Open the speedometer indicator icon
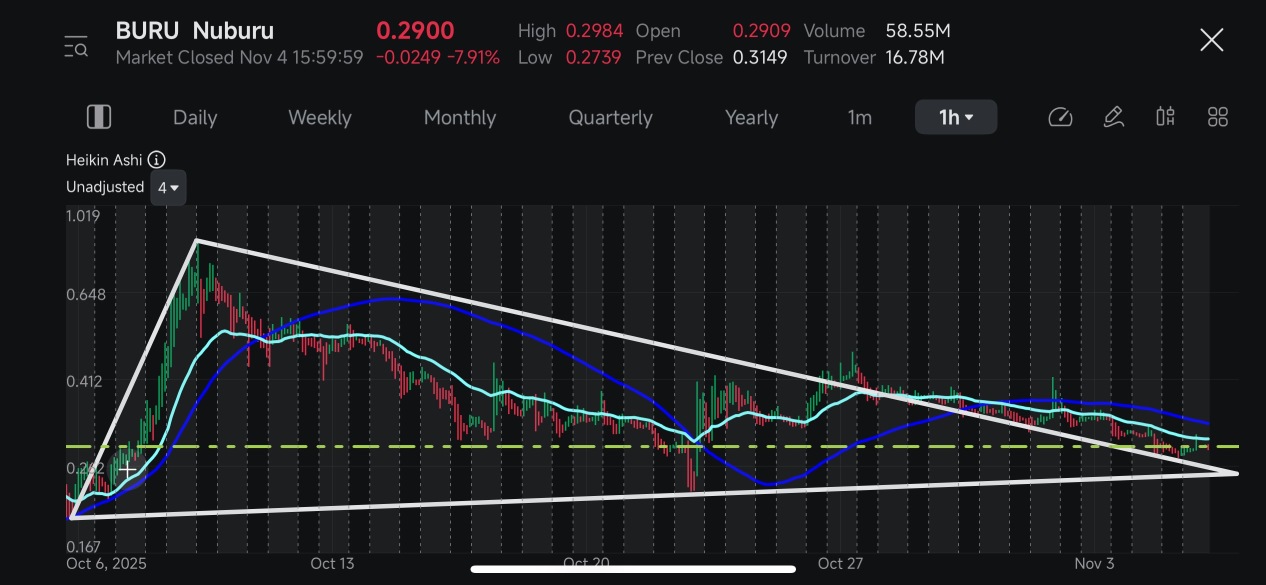Screen dimensions: 1266x585 pos(1060,117)
